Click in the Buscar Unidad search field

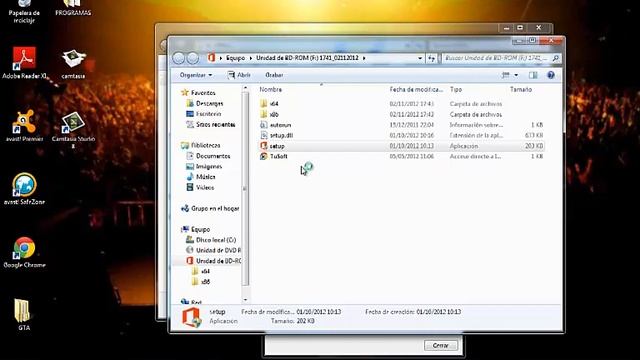point(496,58)
